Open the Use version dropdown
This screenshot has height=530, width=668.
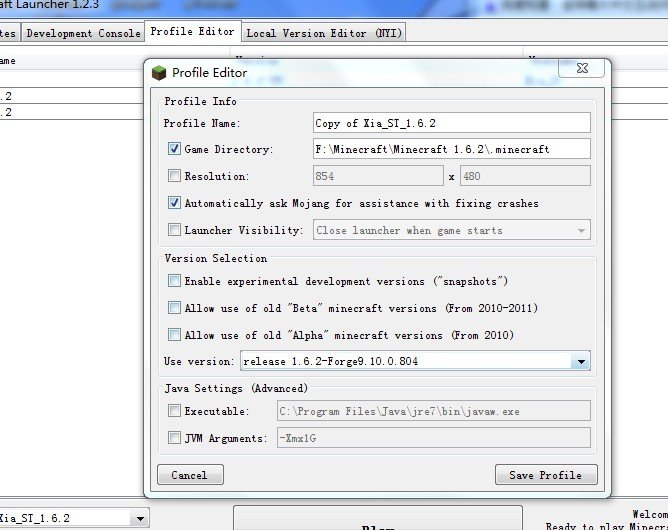point(580,361)
